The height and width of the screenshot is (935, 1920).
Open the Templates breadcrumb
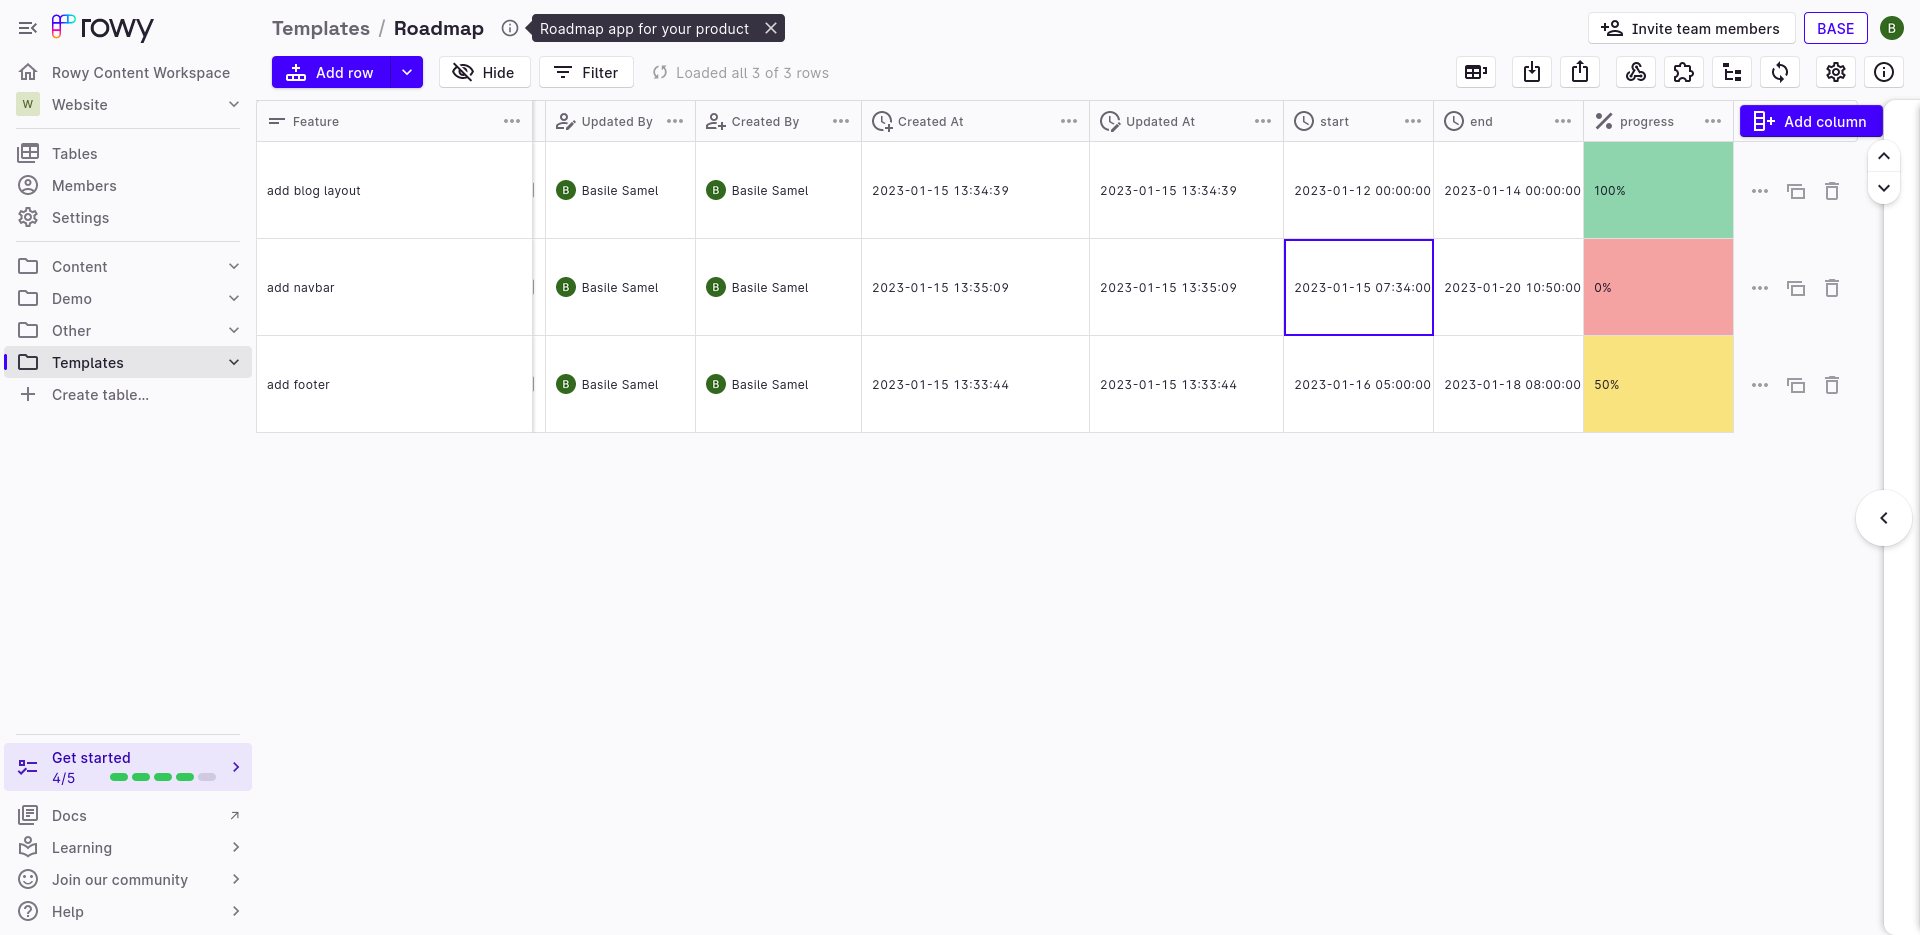click(x=320, y=28)
